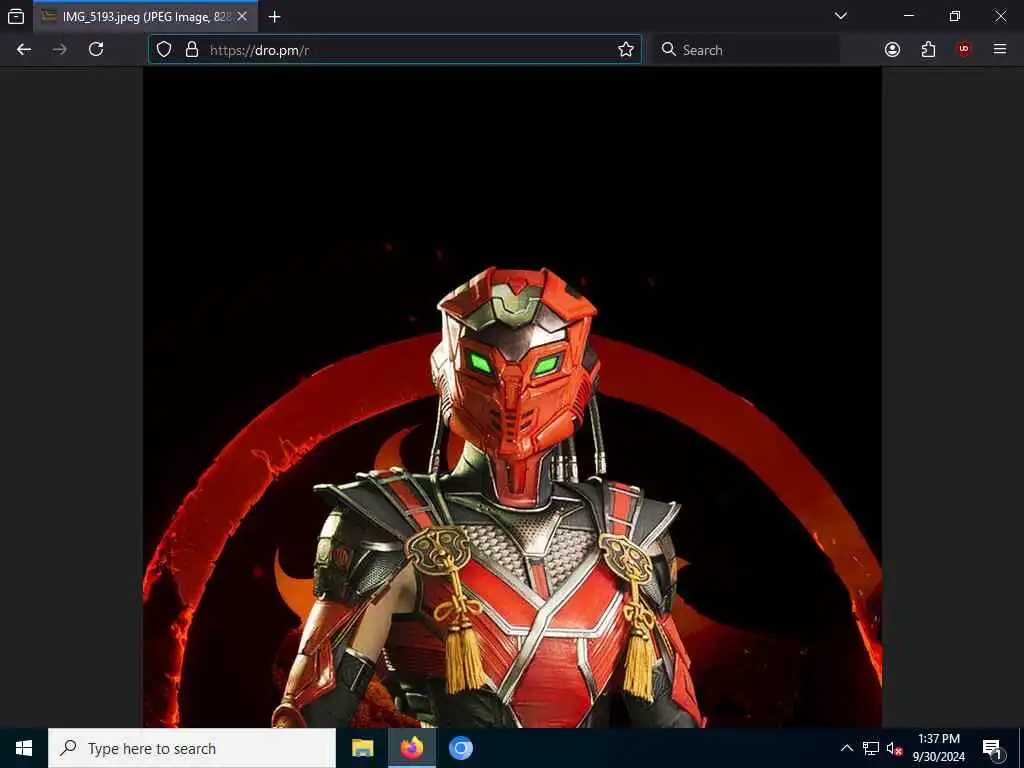Show hidden system tray icons
The width and height of the screenshot is (1024, 768).
(846, 748)
